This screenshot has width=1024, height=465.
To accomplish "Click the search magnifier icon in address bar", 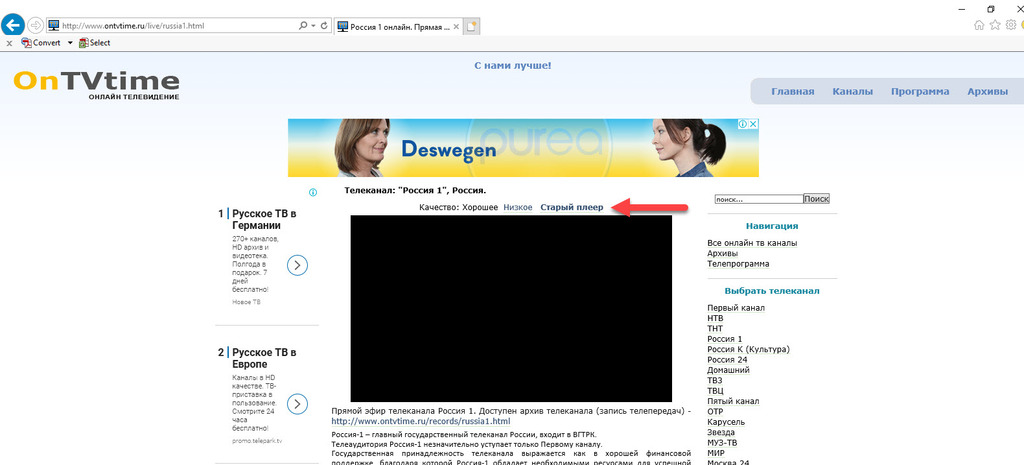I will (302, 25).
